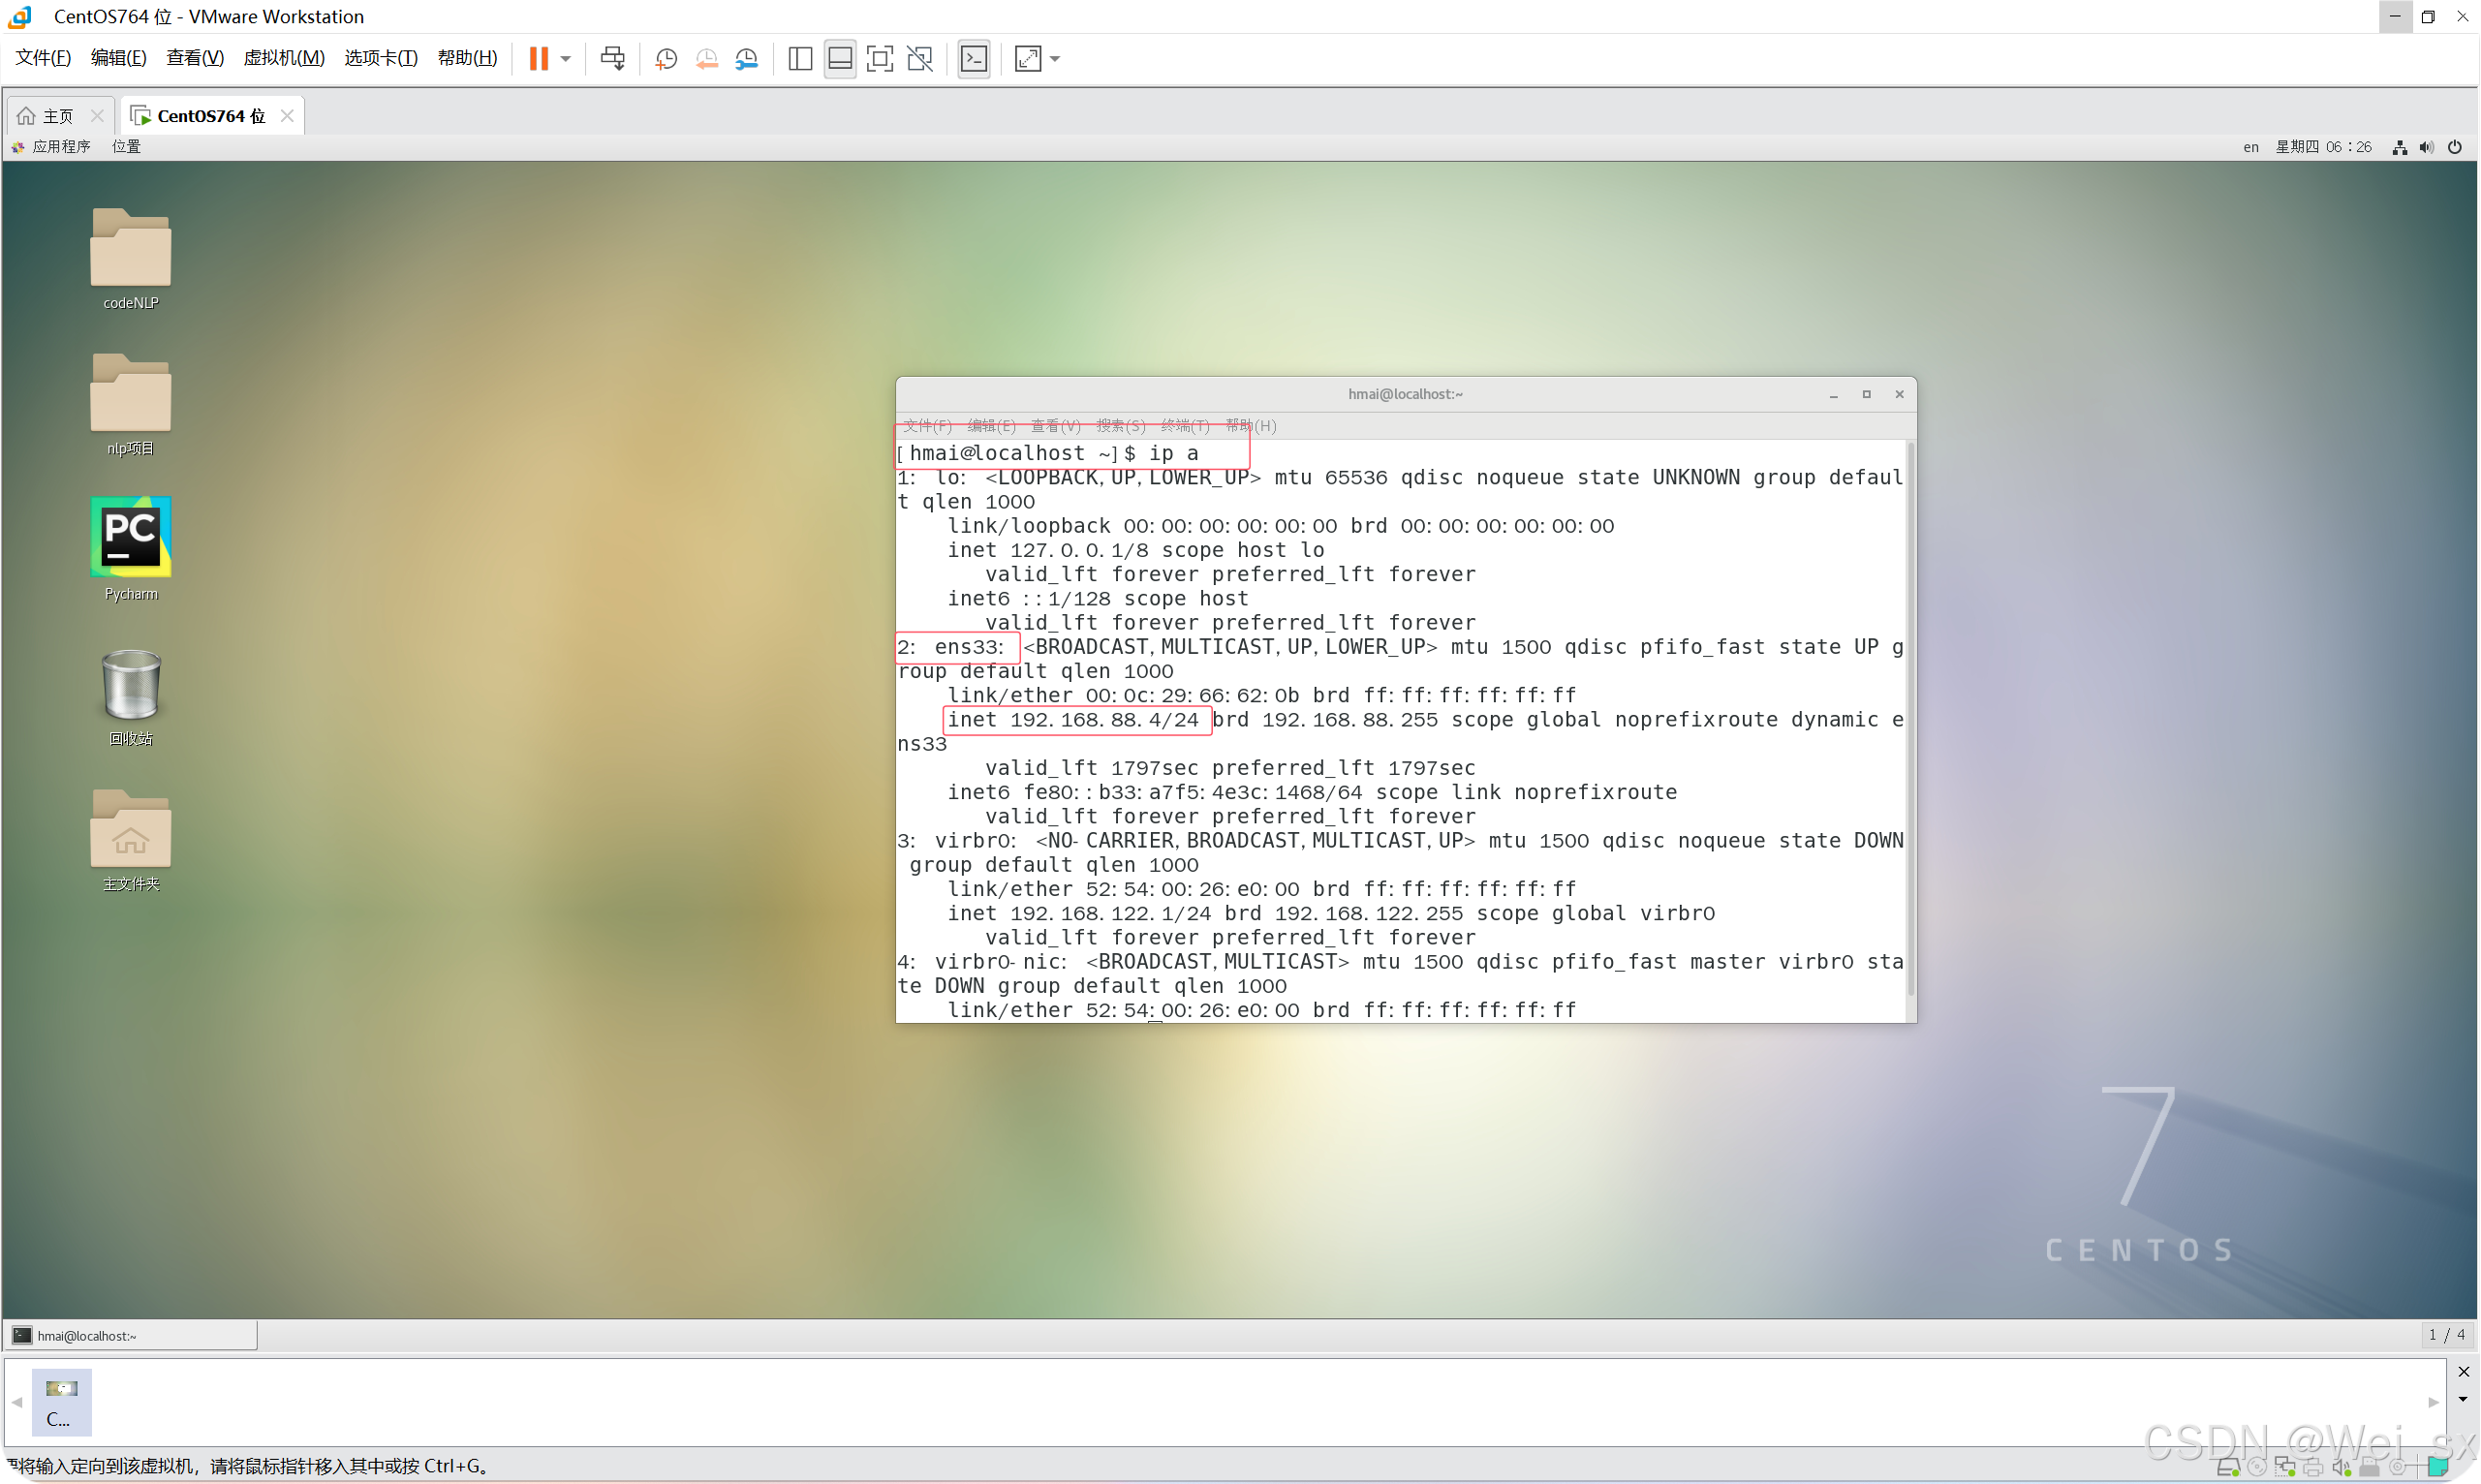Open the 应用程序 menu in CentOS

pos(60,146)
